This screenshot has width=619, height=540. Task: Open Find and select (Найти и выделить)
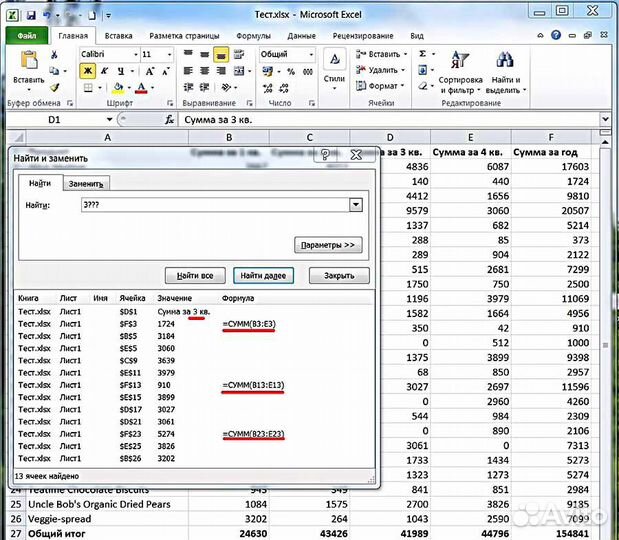[506, 73]
